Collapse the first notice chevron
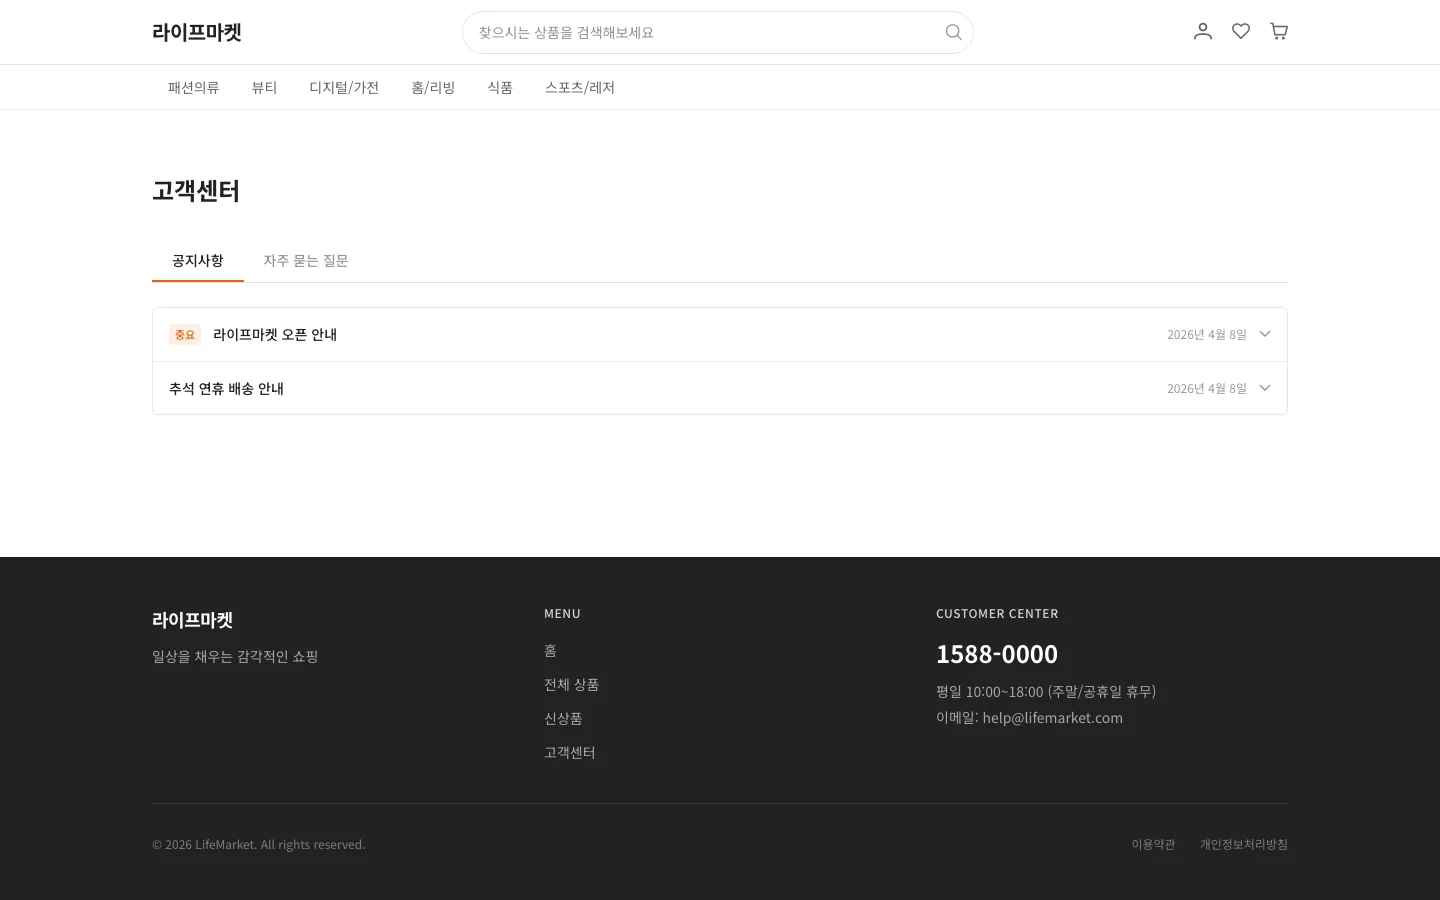 click(x=1265, y=334)
